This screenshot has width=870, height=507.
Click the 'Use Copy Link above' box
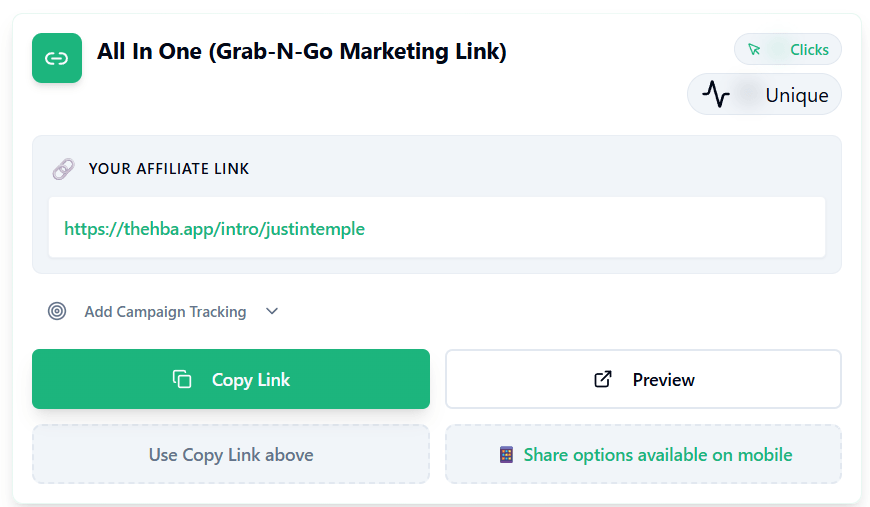pos(231,455)
